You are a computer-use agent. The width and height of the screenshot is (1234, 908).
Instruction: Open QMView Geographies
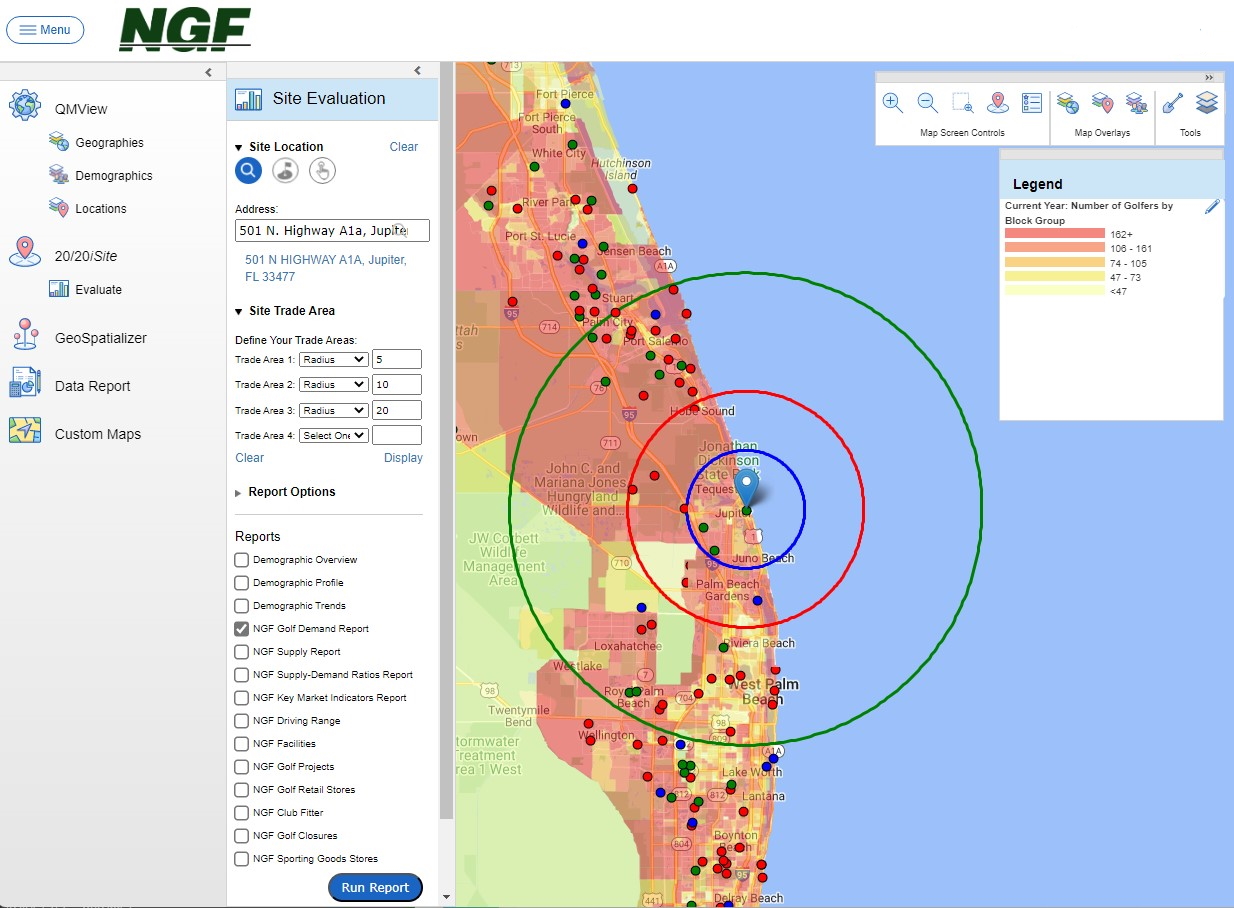coord(109,143)
